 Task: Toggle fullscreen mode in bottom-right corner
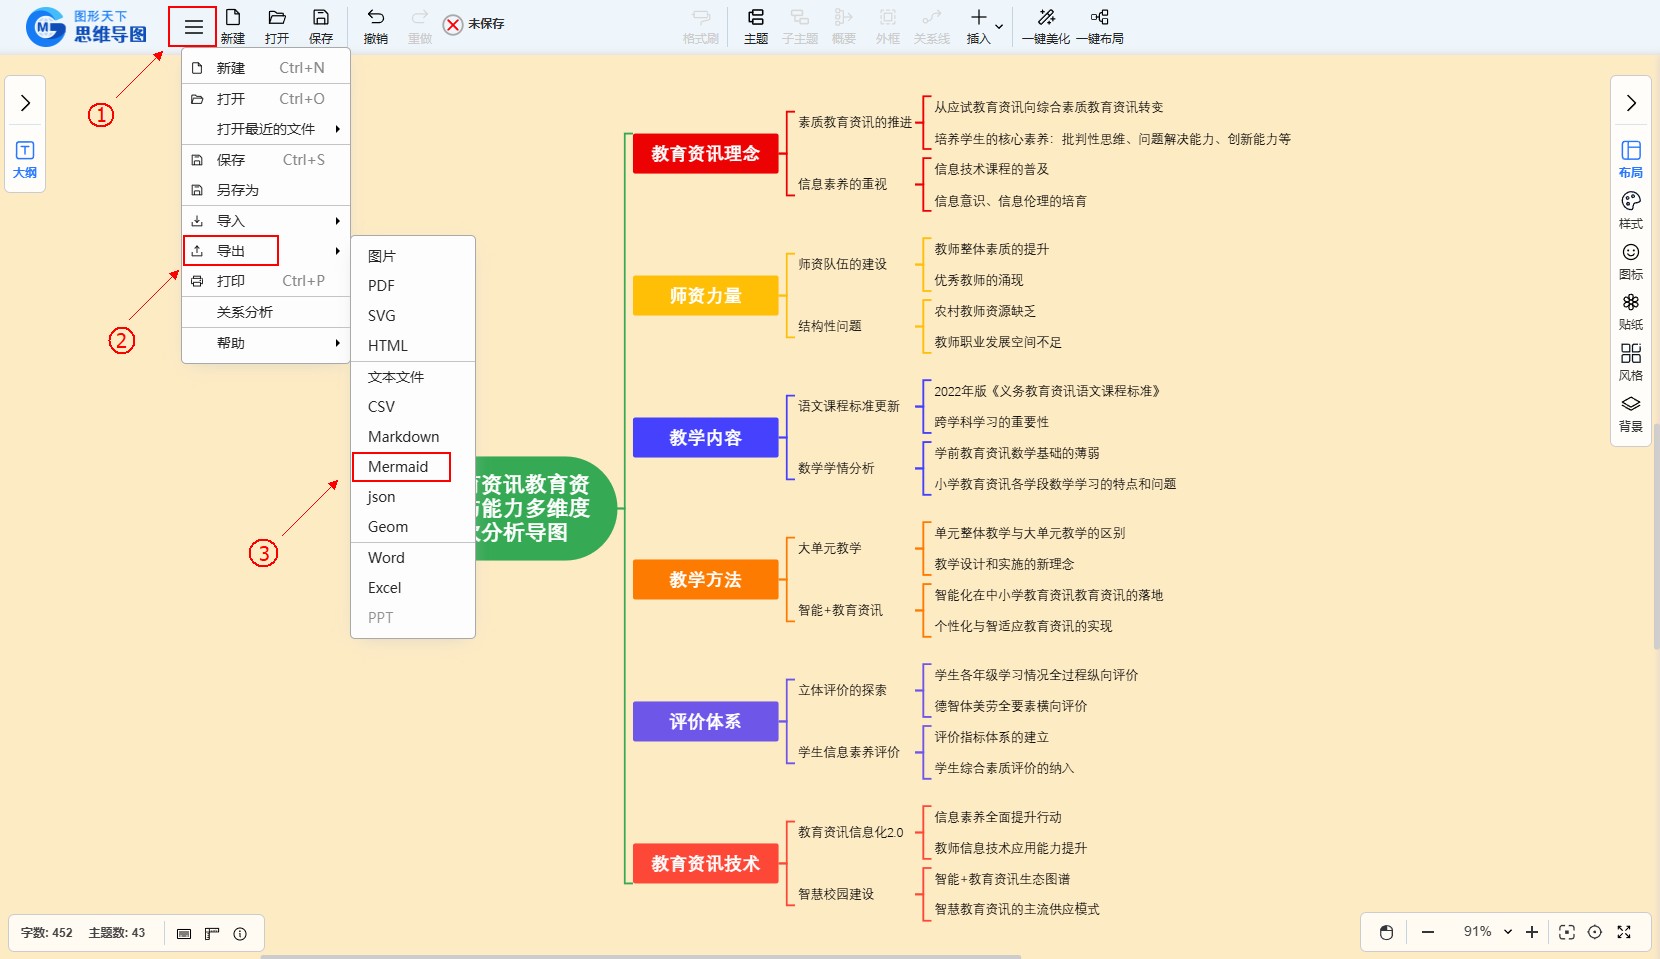[1624, 932]
